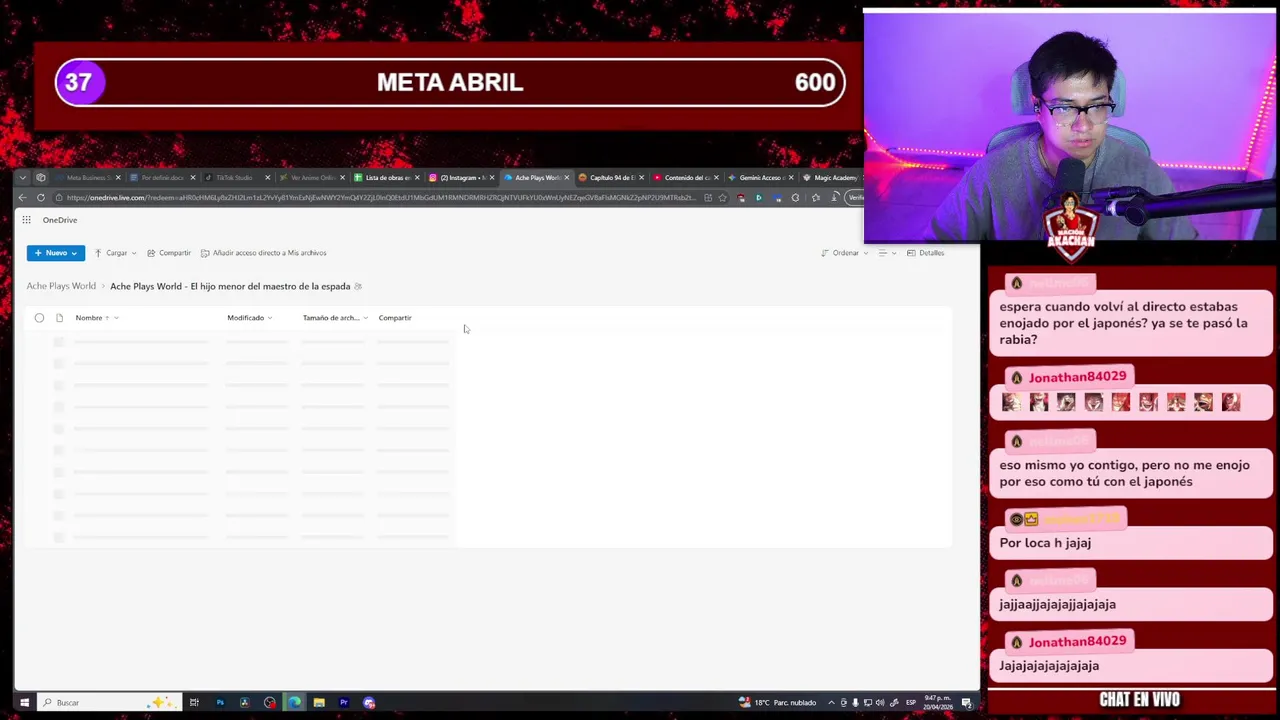This screenshot has width=1280, height=720.
Task: Sort by Tamaño de archivo column
Action: click(x=335, y=318)
